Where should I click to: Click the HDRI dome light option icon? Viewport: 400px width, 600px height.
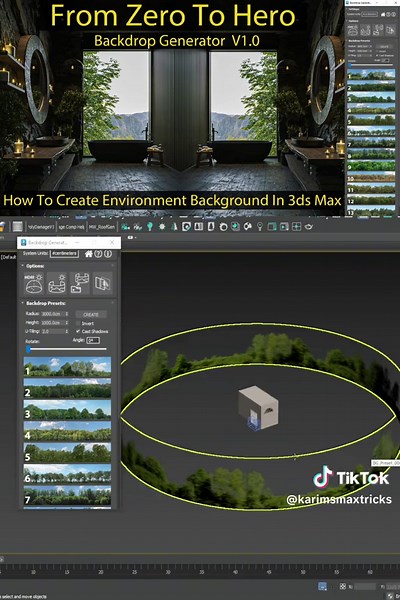(34, 283)
